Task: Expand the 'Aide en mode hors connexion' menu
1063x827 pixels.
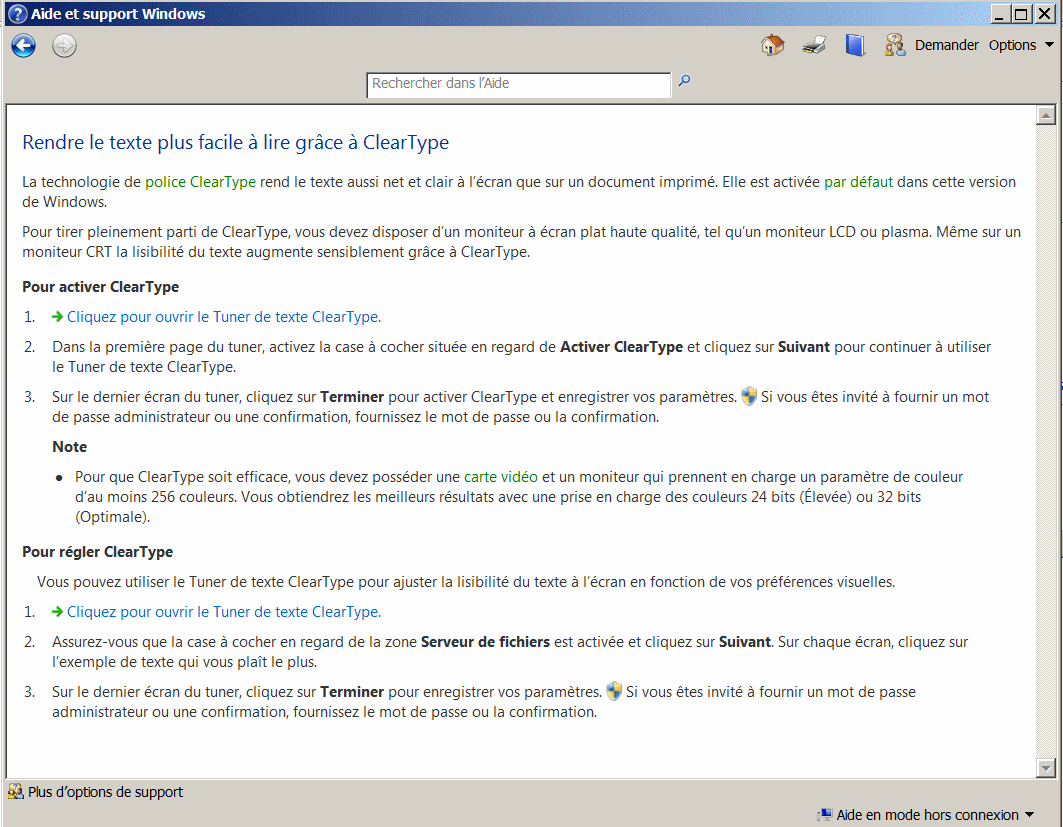Action: tap(926, 815)
